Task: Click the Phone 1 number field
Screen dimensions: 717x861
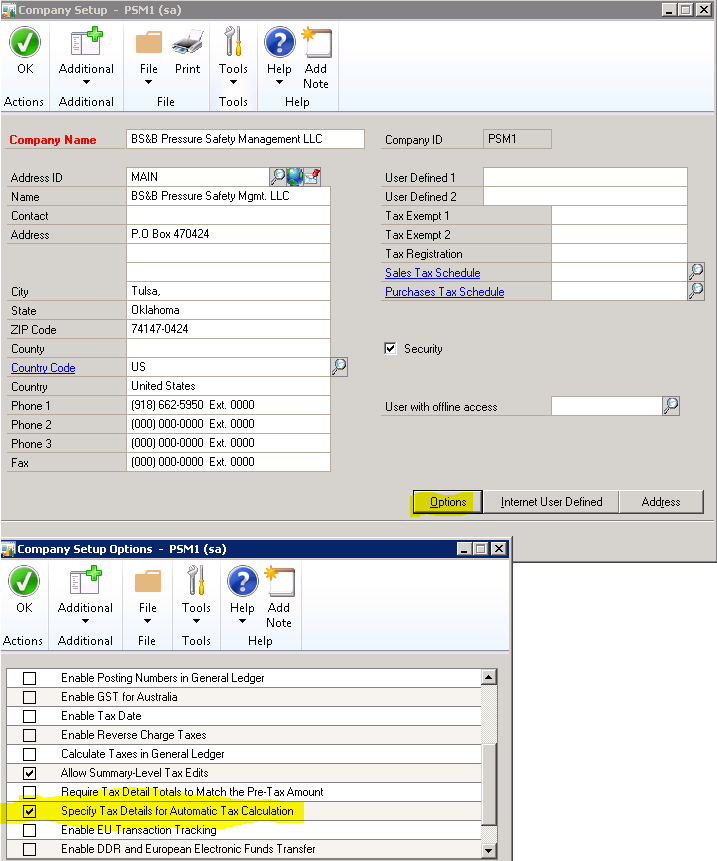Action: point(228,405)
